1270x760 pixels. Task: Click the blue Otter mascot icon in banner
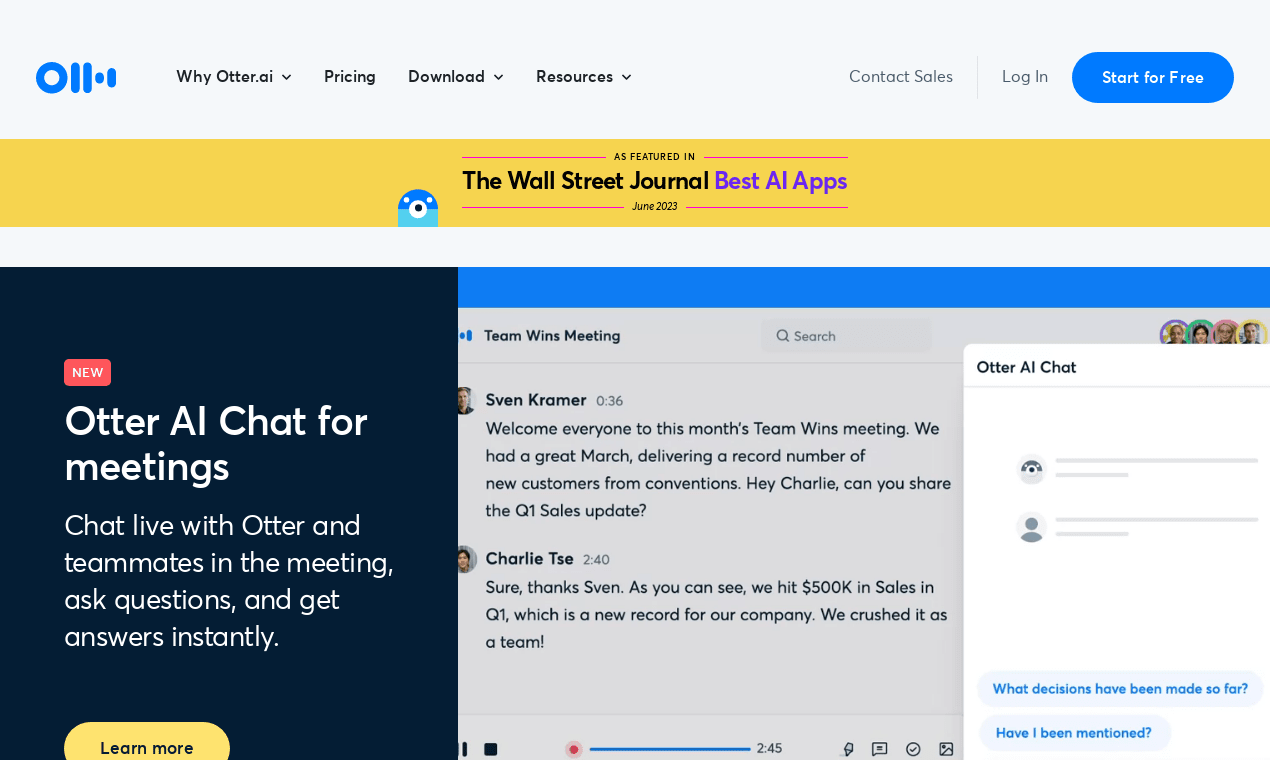[418, 208]
